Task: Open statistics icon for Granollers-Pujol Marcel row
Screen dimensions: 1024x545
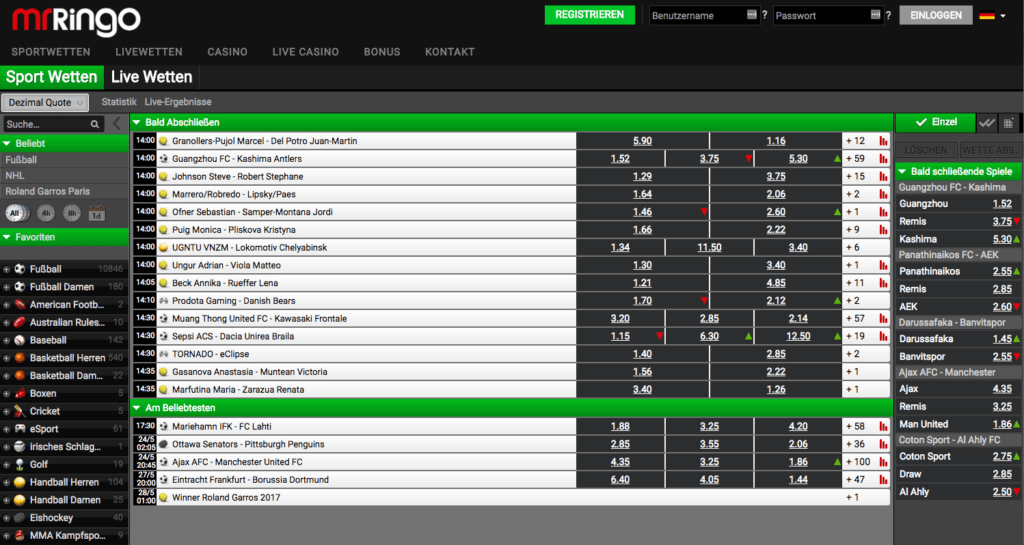Action: [884, 141]
